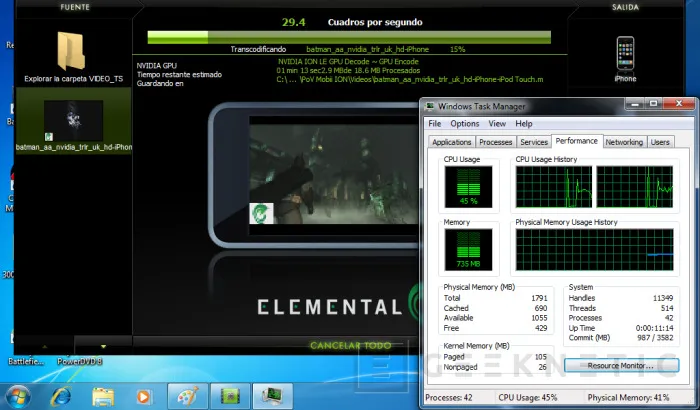Select the Performance tab
The image size is (700, 410).
pyautogui.click(x=577, y=141)
